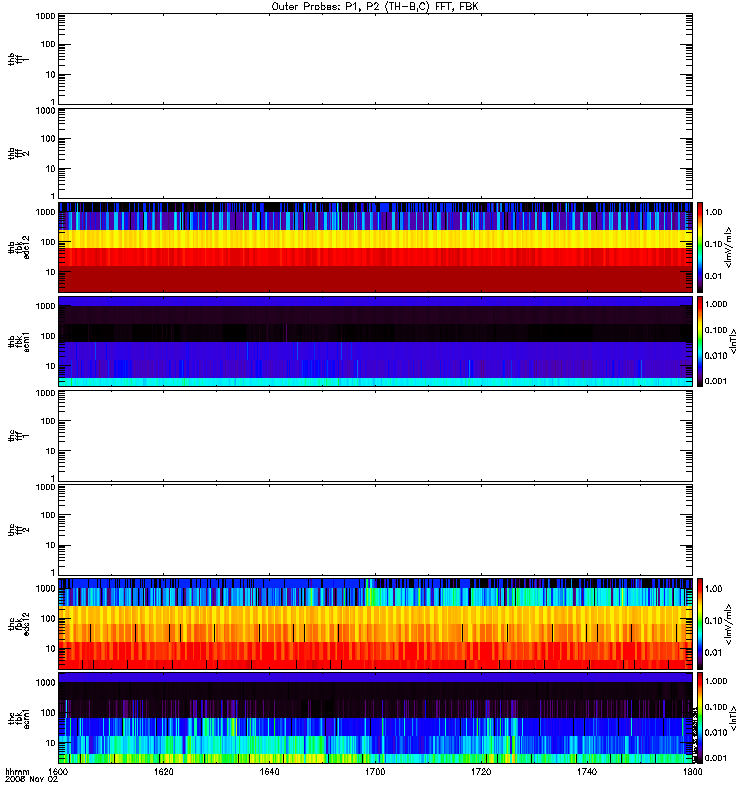Click the 1640 time axis label
The image size is (750, 800).
click(269, 772)
